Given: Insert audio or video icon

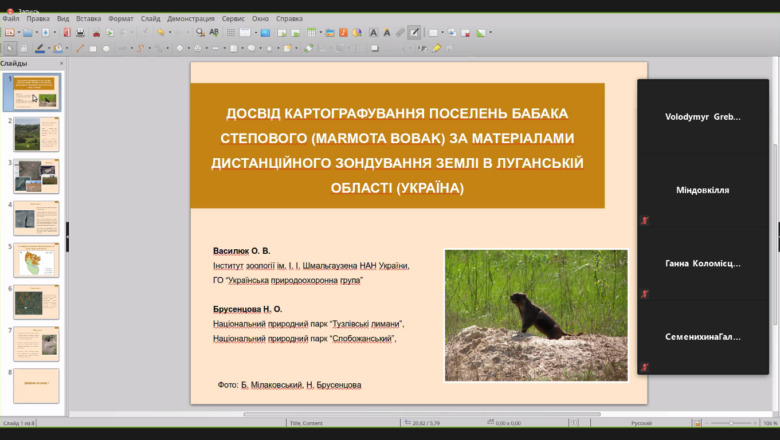Looking at the screenshot, I should [343, 33].
